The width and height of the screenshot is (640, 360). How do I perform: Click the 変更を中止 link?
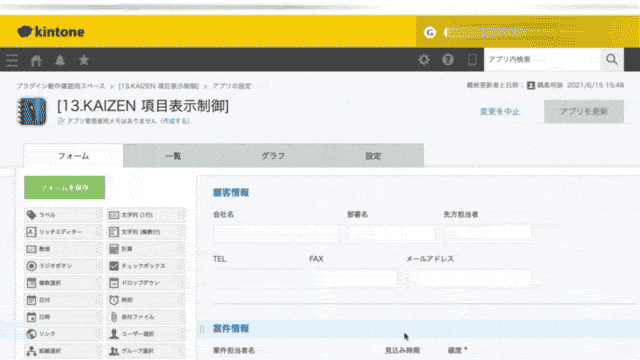coord(500,111)
